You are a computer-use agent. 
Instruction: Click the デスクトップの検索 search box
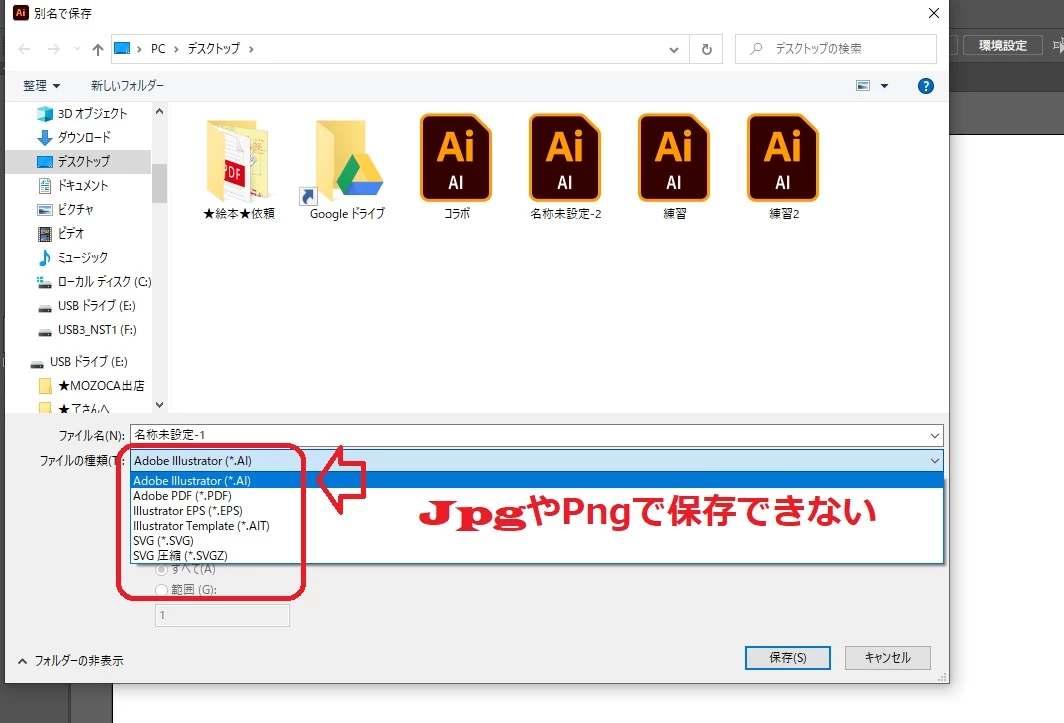pyautogui.click(x=836, y=49)
